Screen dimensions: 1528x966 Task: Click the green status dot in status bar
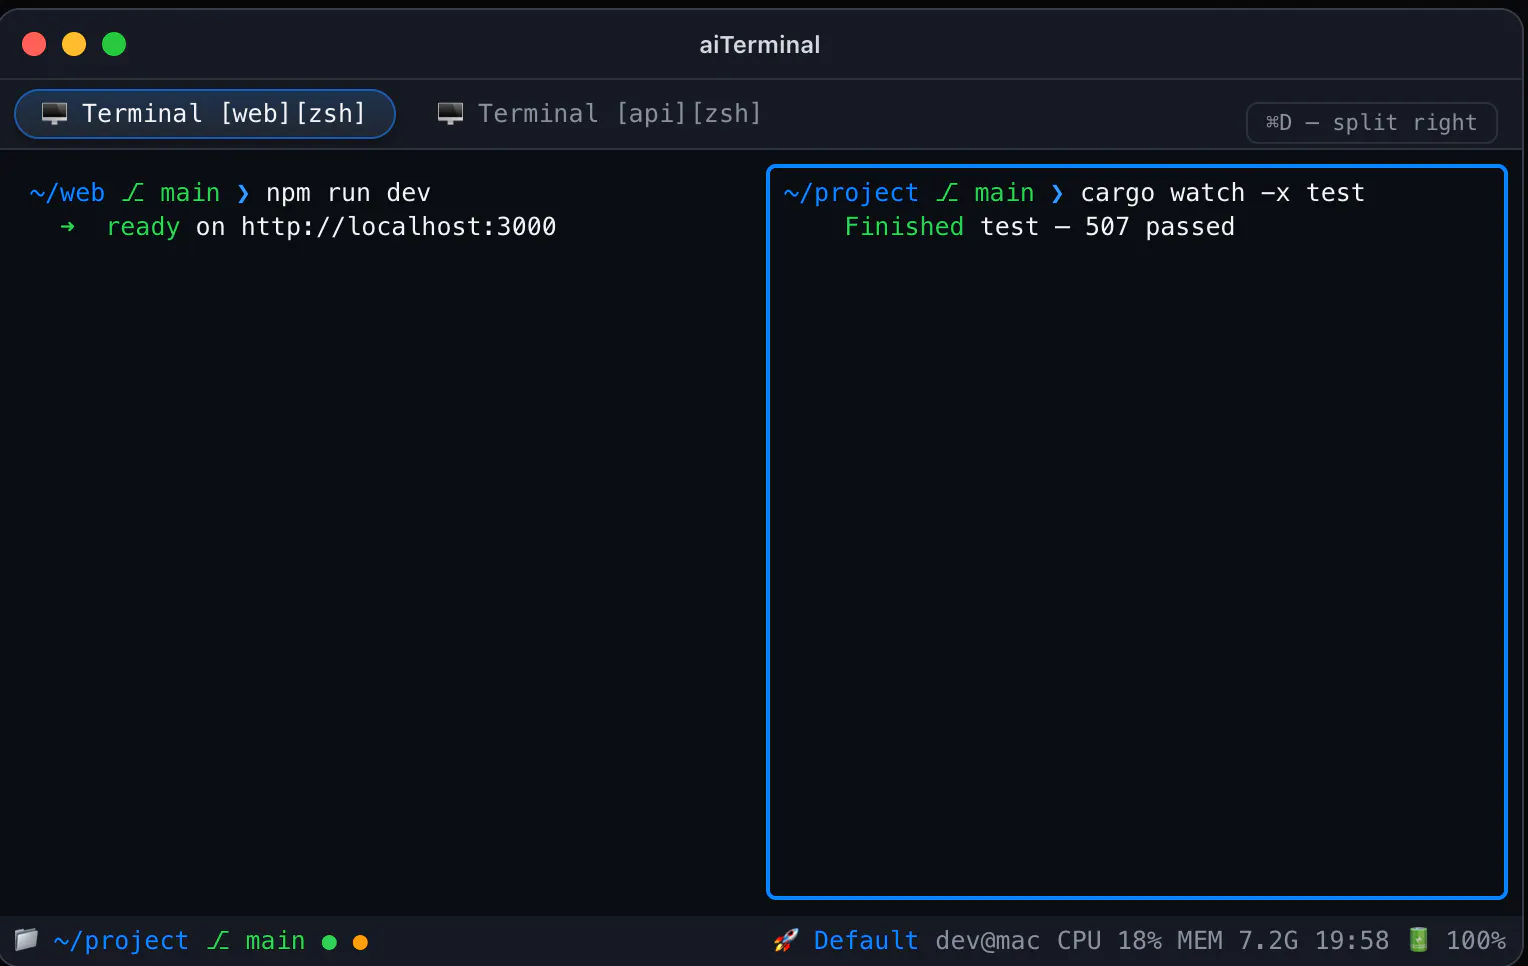pos(329,942)
